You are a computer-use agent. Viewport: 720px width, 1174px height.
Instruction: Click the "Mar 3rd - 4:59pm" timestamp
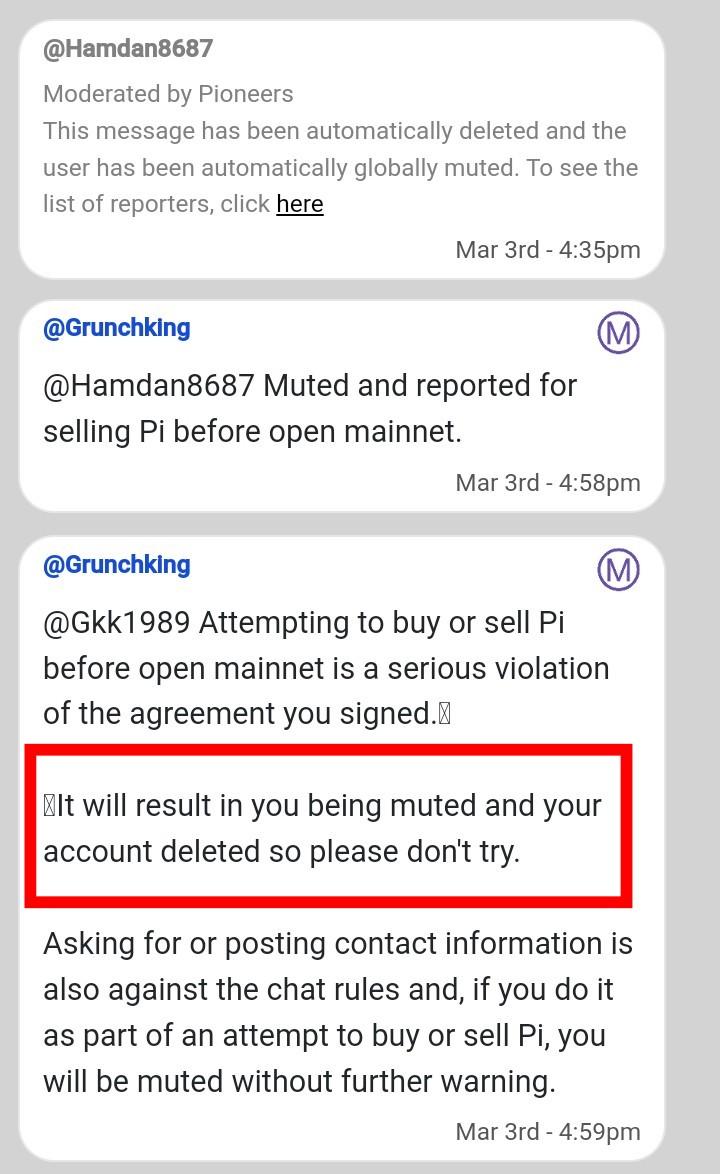(547, 1131)
